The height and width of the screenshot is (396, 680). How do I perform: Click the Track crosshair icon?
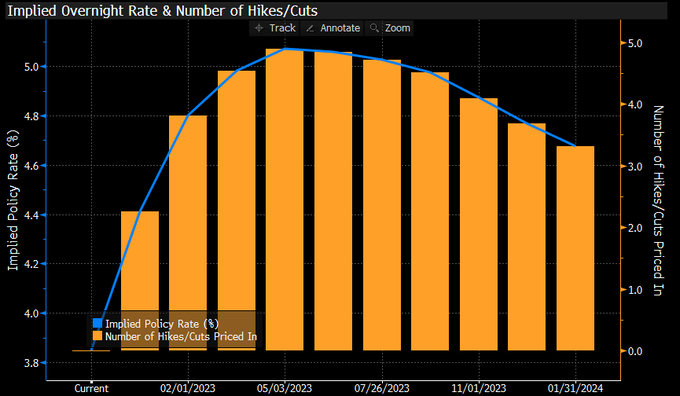[x=259, y=28]
